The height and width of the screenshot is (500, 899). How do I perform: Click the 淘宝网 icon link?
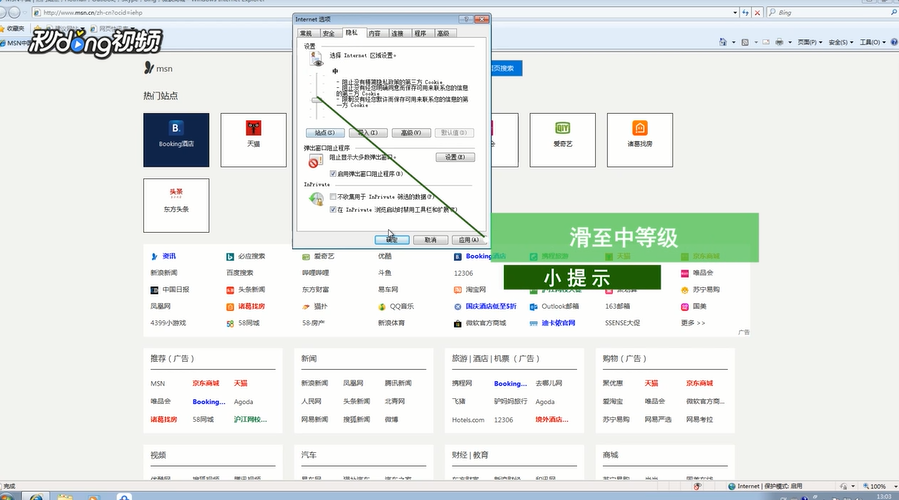pos(458,290)
